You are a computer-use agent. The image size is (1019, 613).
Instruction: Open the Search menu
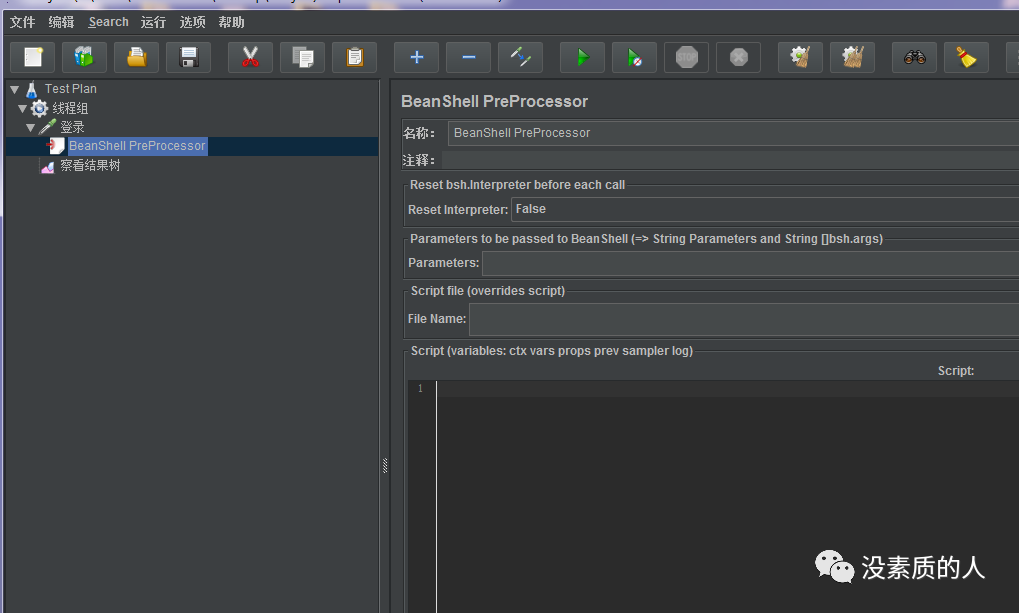pos(109,22)
